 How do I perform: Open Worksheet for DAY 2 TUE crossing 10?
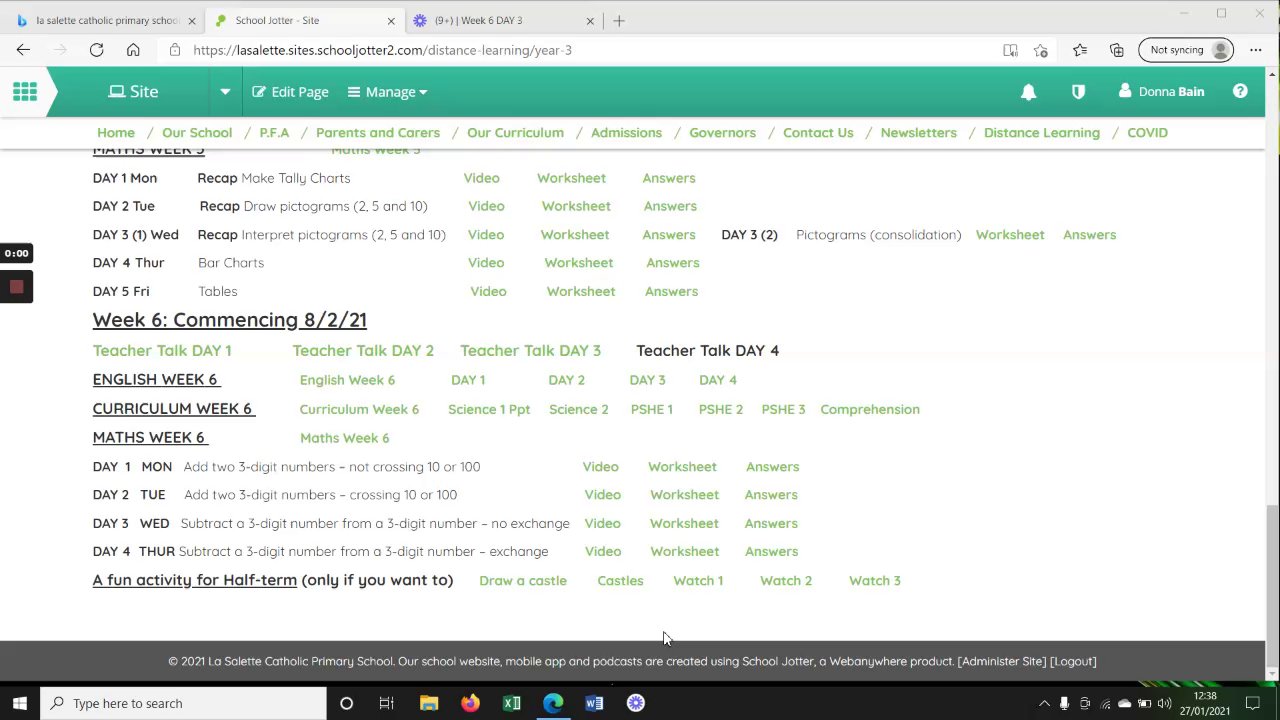point(684,495)
